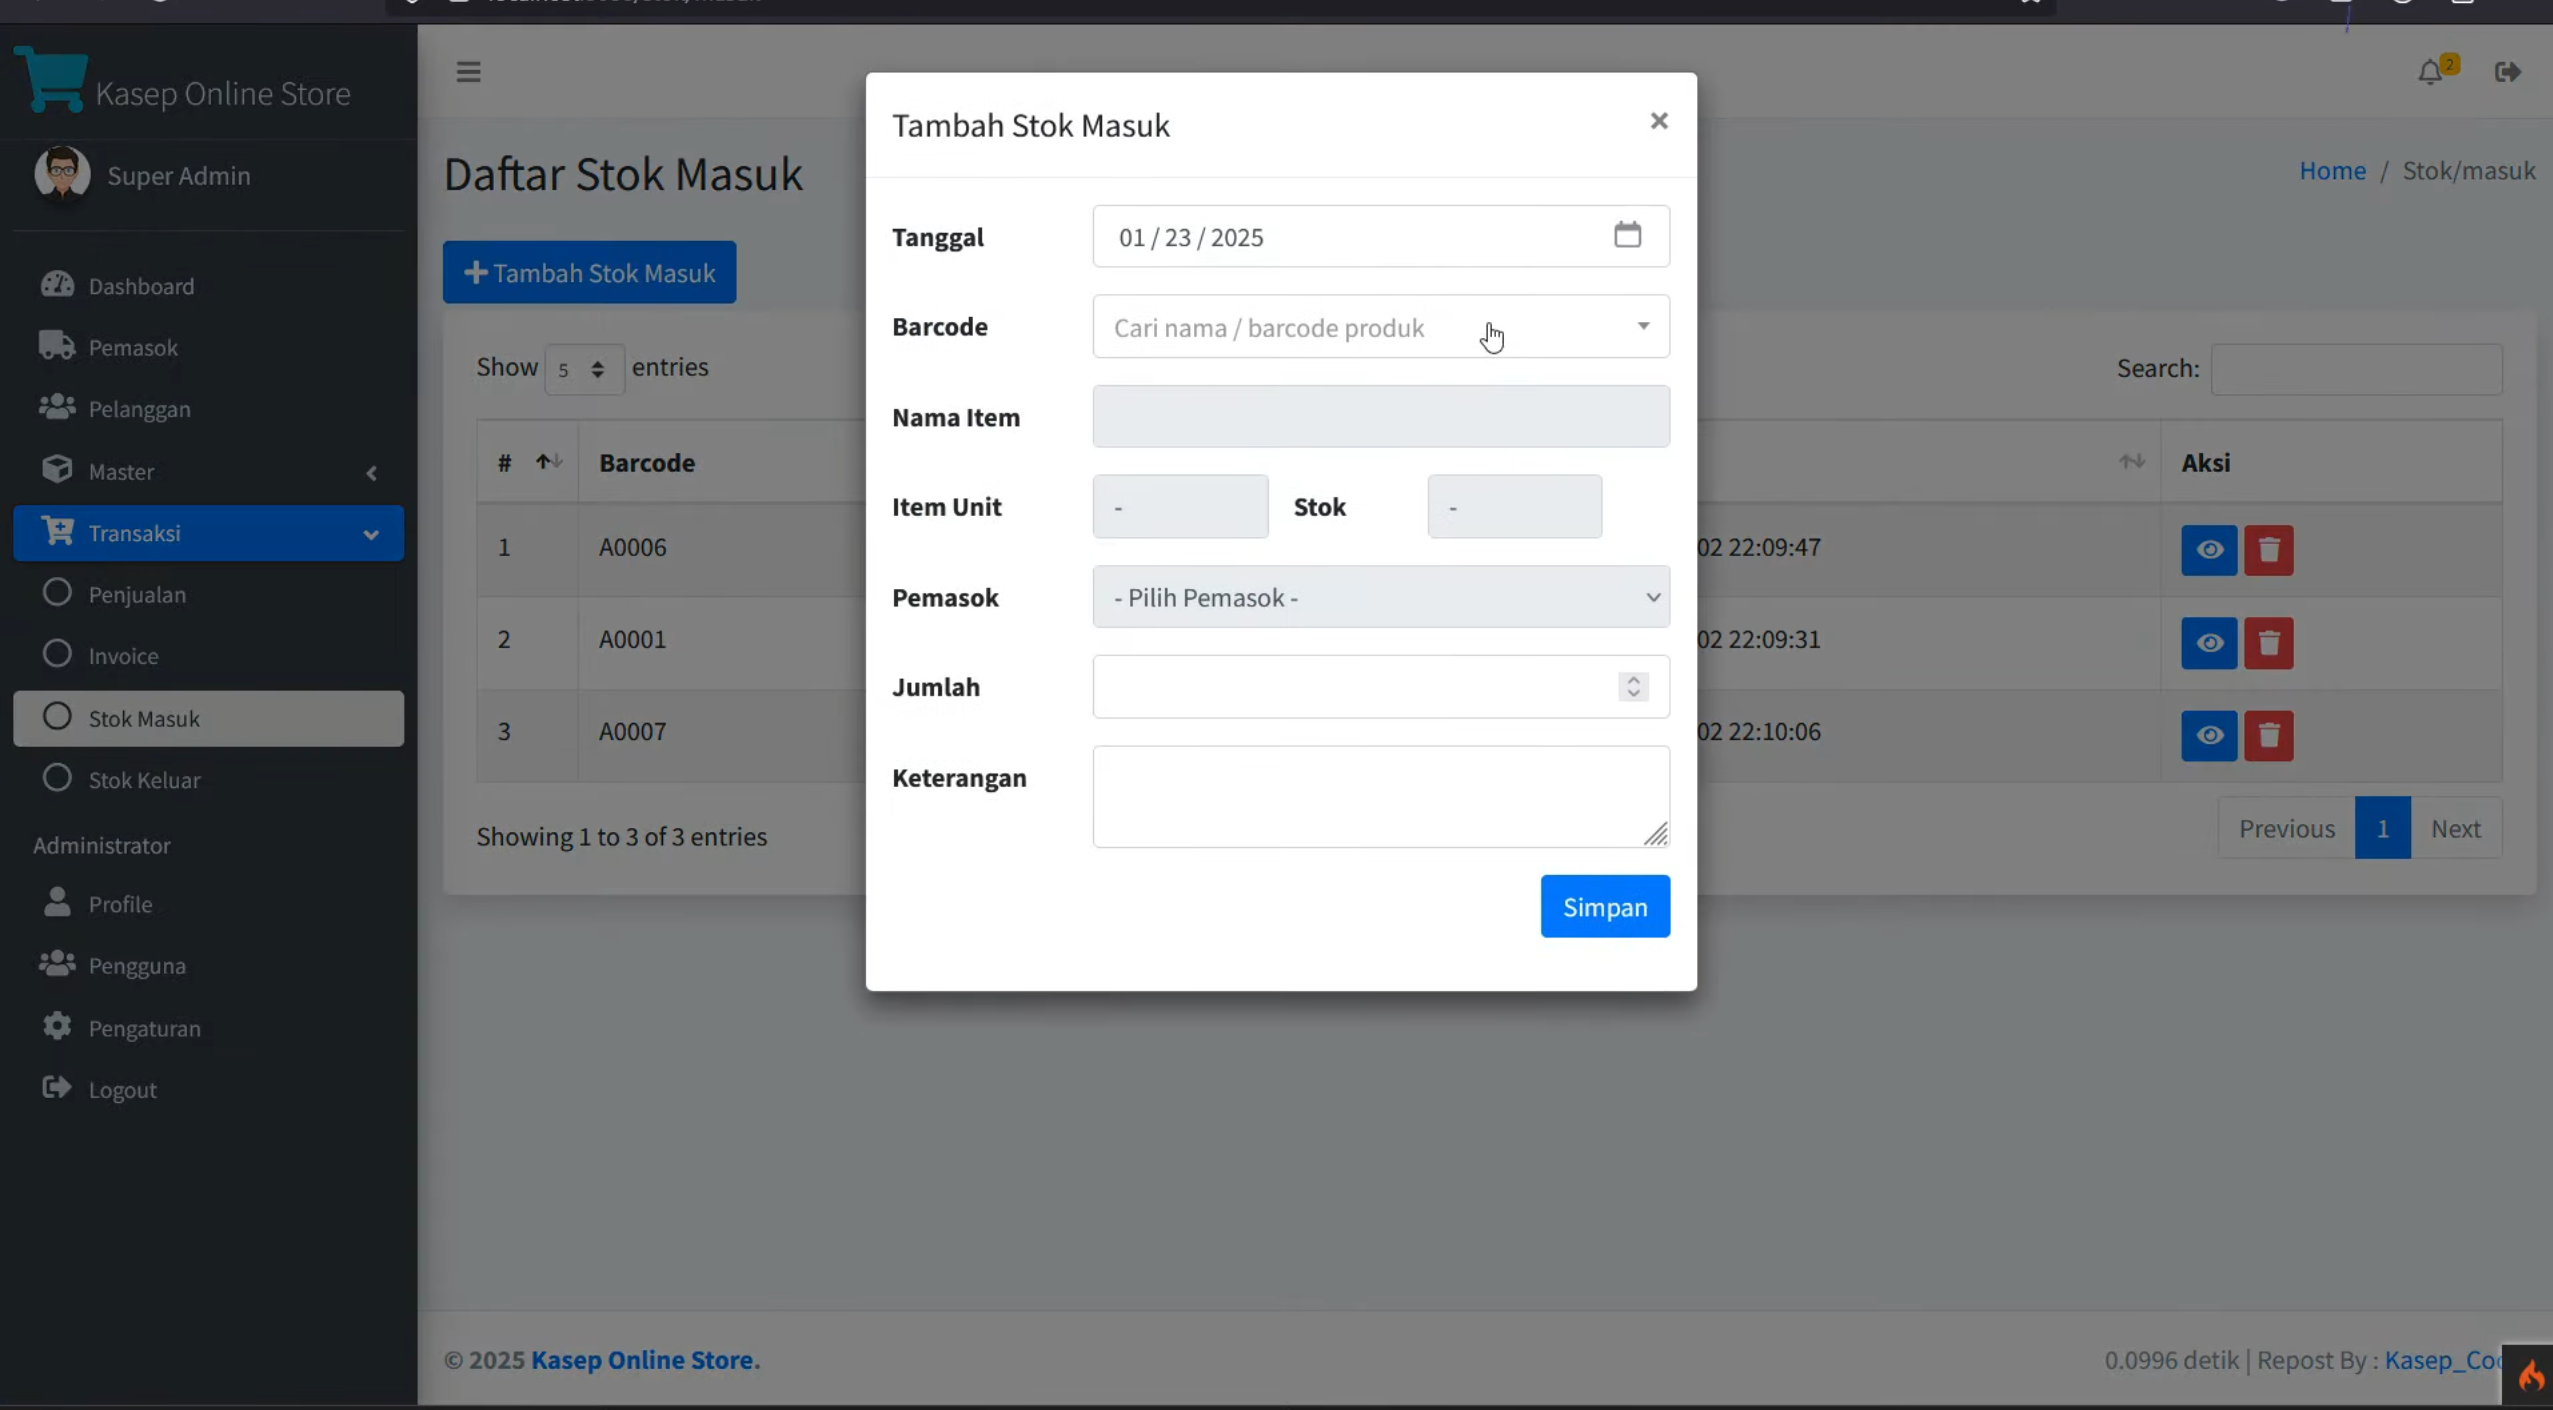Viewport: 2553px width, 1410px height.
Task: Close the Tambah Stok Masuk dialog
Action: [1658, 121]
